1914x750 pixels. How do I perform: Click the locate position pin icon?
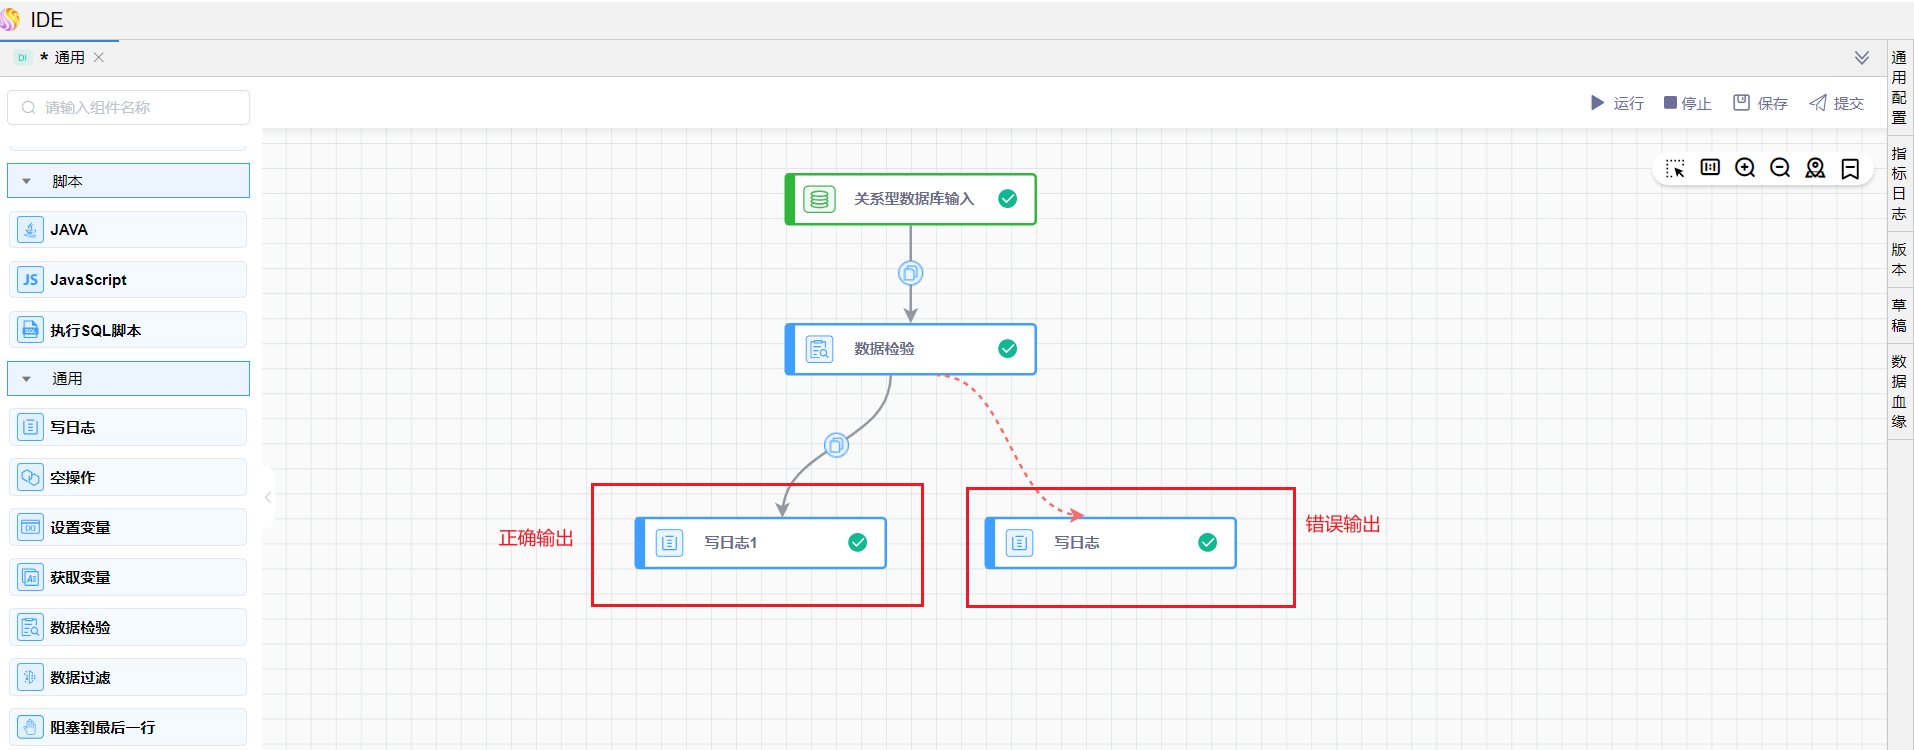pos(1815,168)
